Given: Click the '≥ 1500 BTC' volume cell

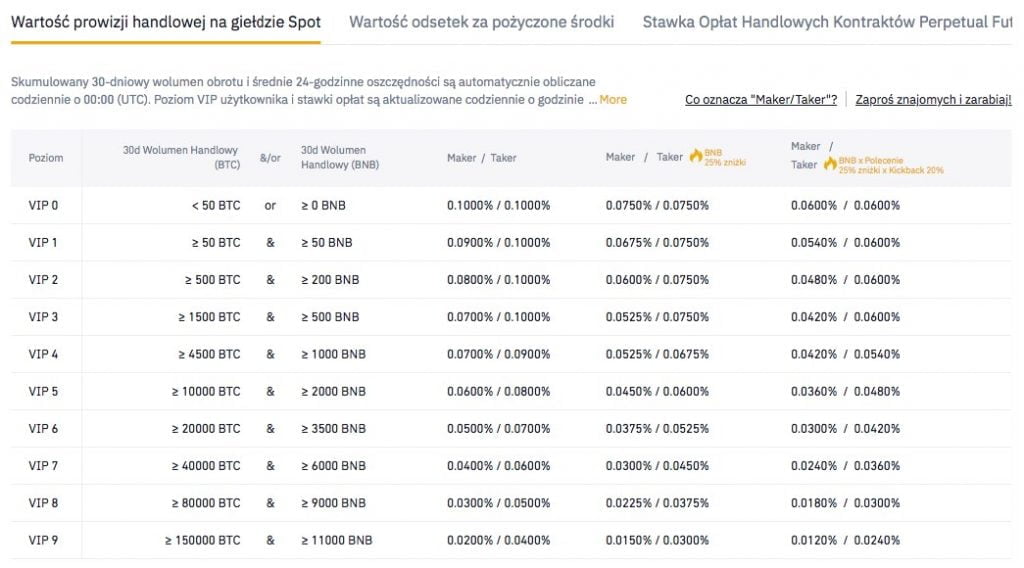Looking at the screenshot, I should click(209, 317).
